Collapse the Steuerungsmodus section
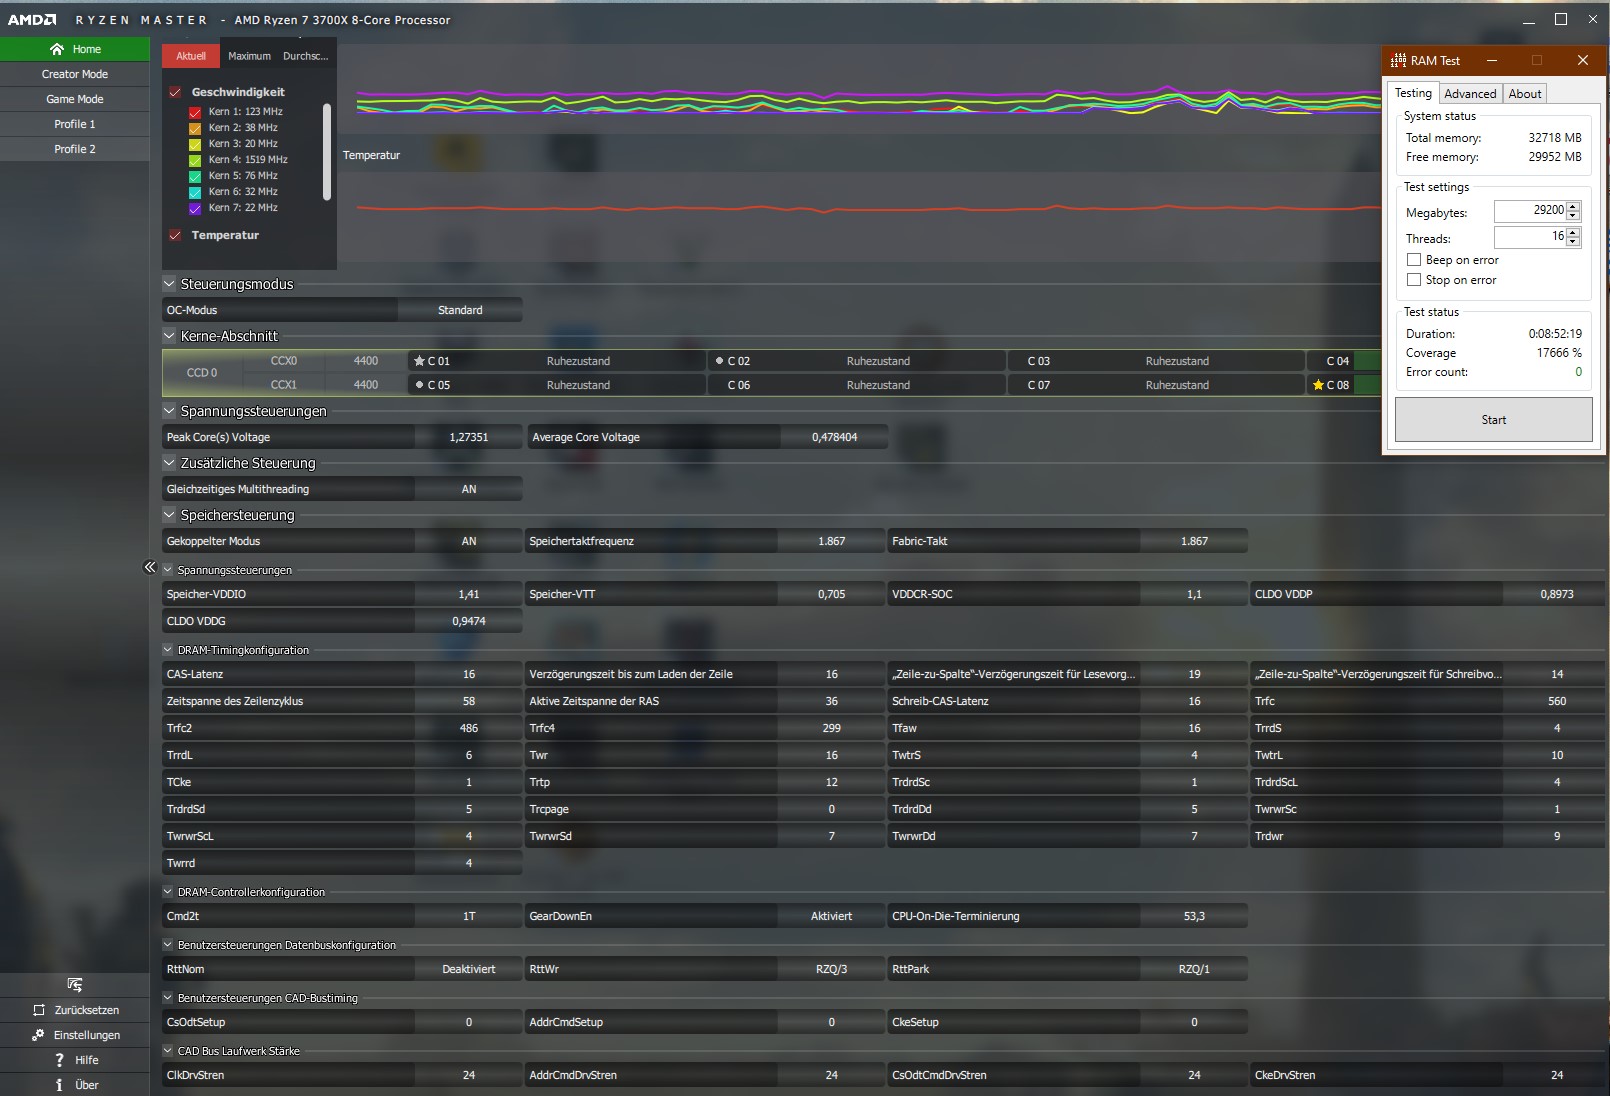The height and width of the screenshot is (1096, 1610). 169,284
